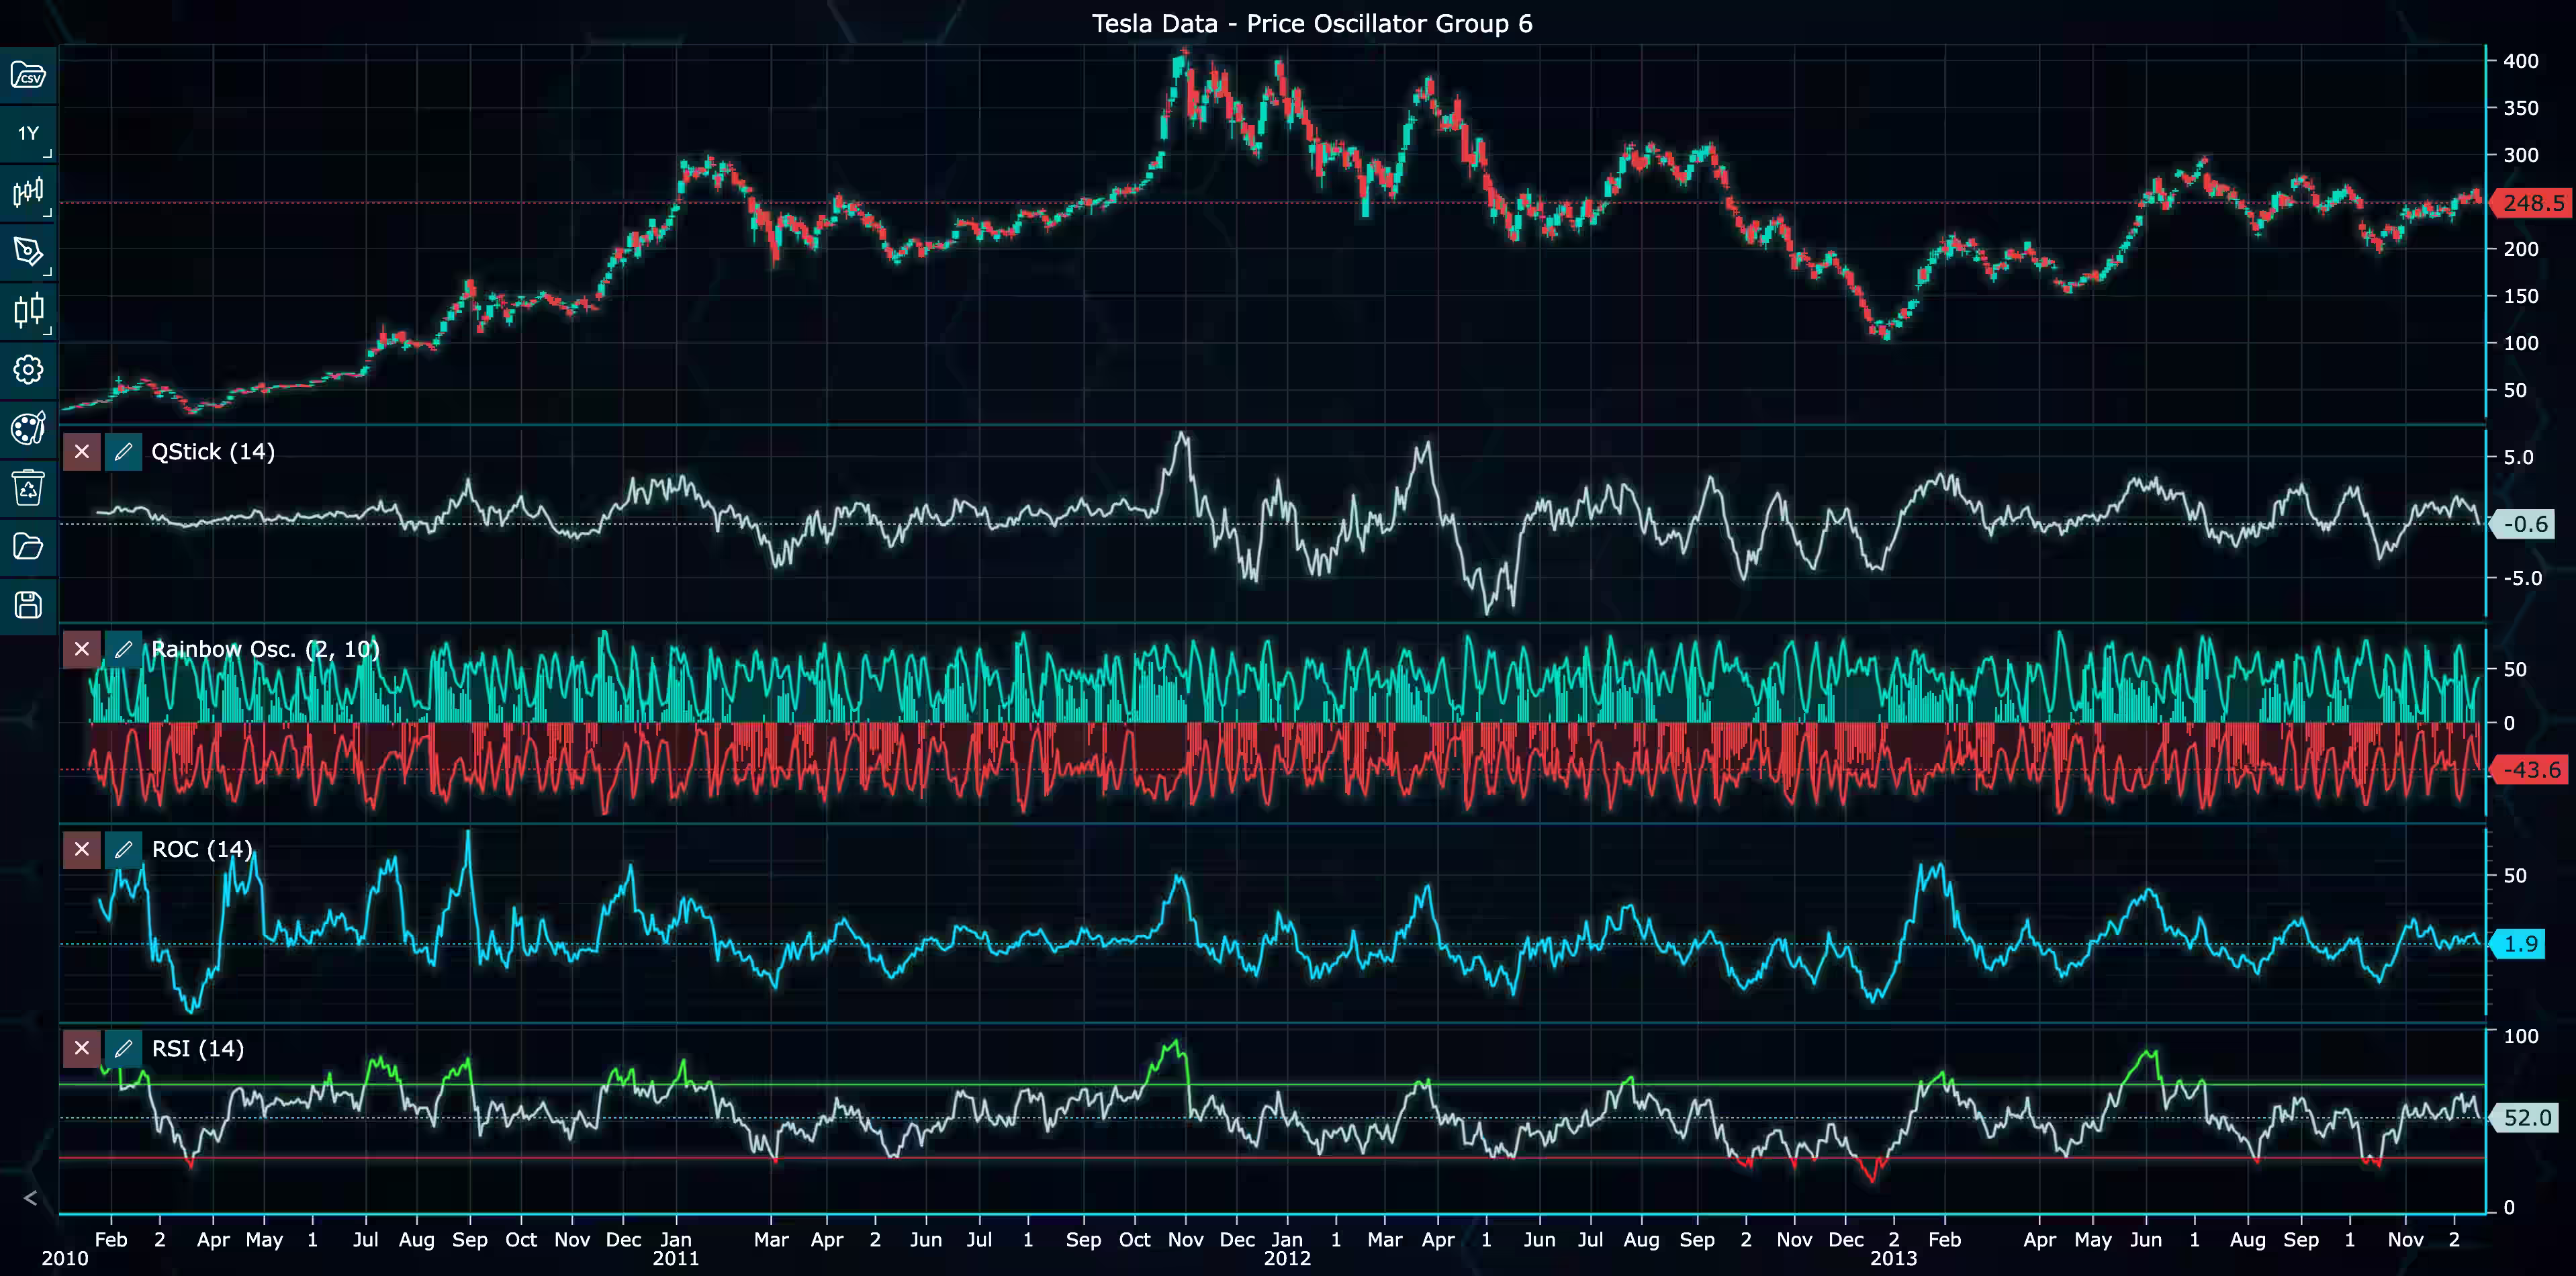Click the QStick (14) panel label

coord(213,452)
